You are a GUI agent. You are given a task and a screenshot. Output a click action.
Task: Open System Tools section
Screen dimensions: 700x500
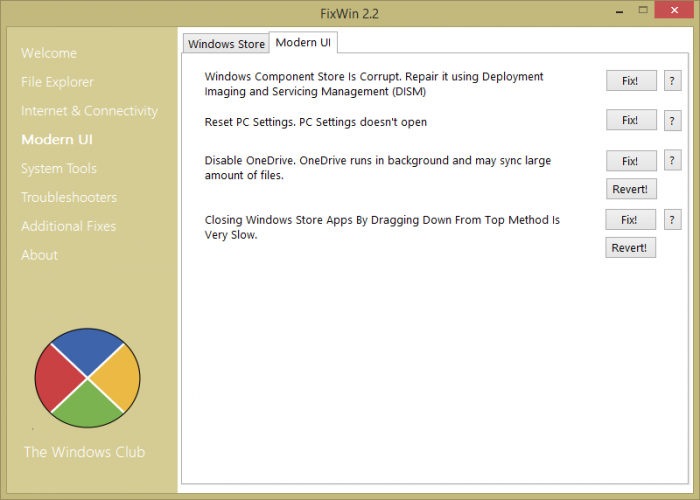coord(58,169)
